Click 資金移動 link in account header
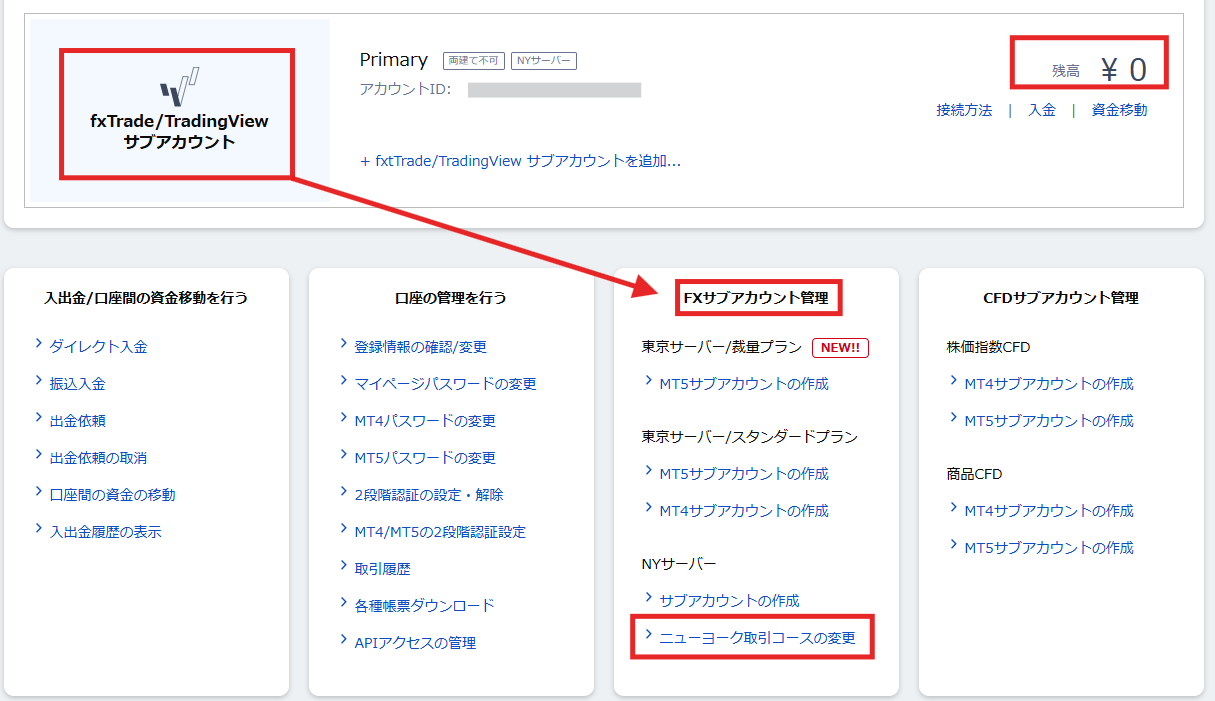Image resolution: width=1215 pixels, height=701 pixels. coord(1119,111)
